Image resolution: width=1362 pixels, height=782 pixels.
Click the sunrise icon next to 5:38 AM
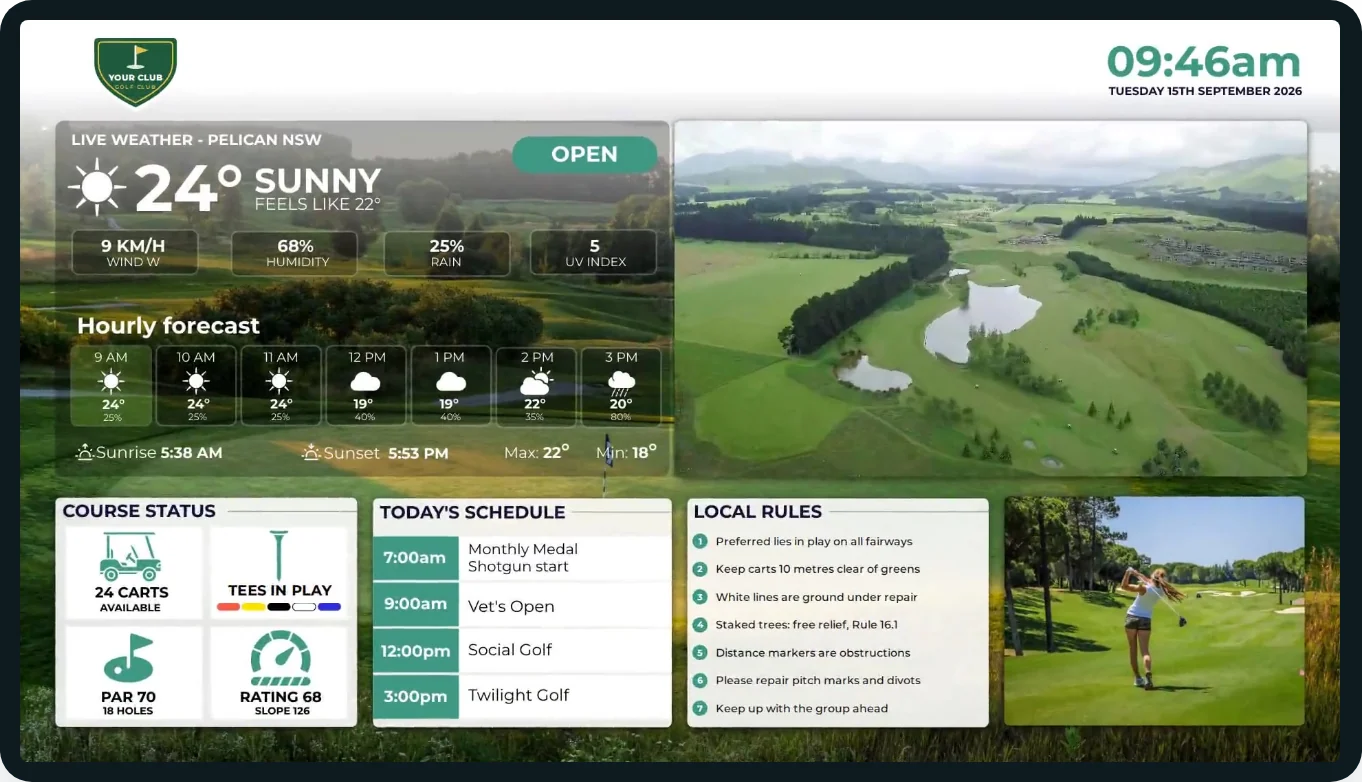[x=85, y=453]
